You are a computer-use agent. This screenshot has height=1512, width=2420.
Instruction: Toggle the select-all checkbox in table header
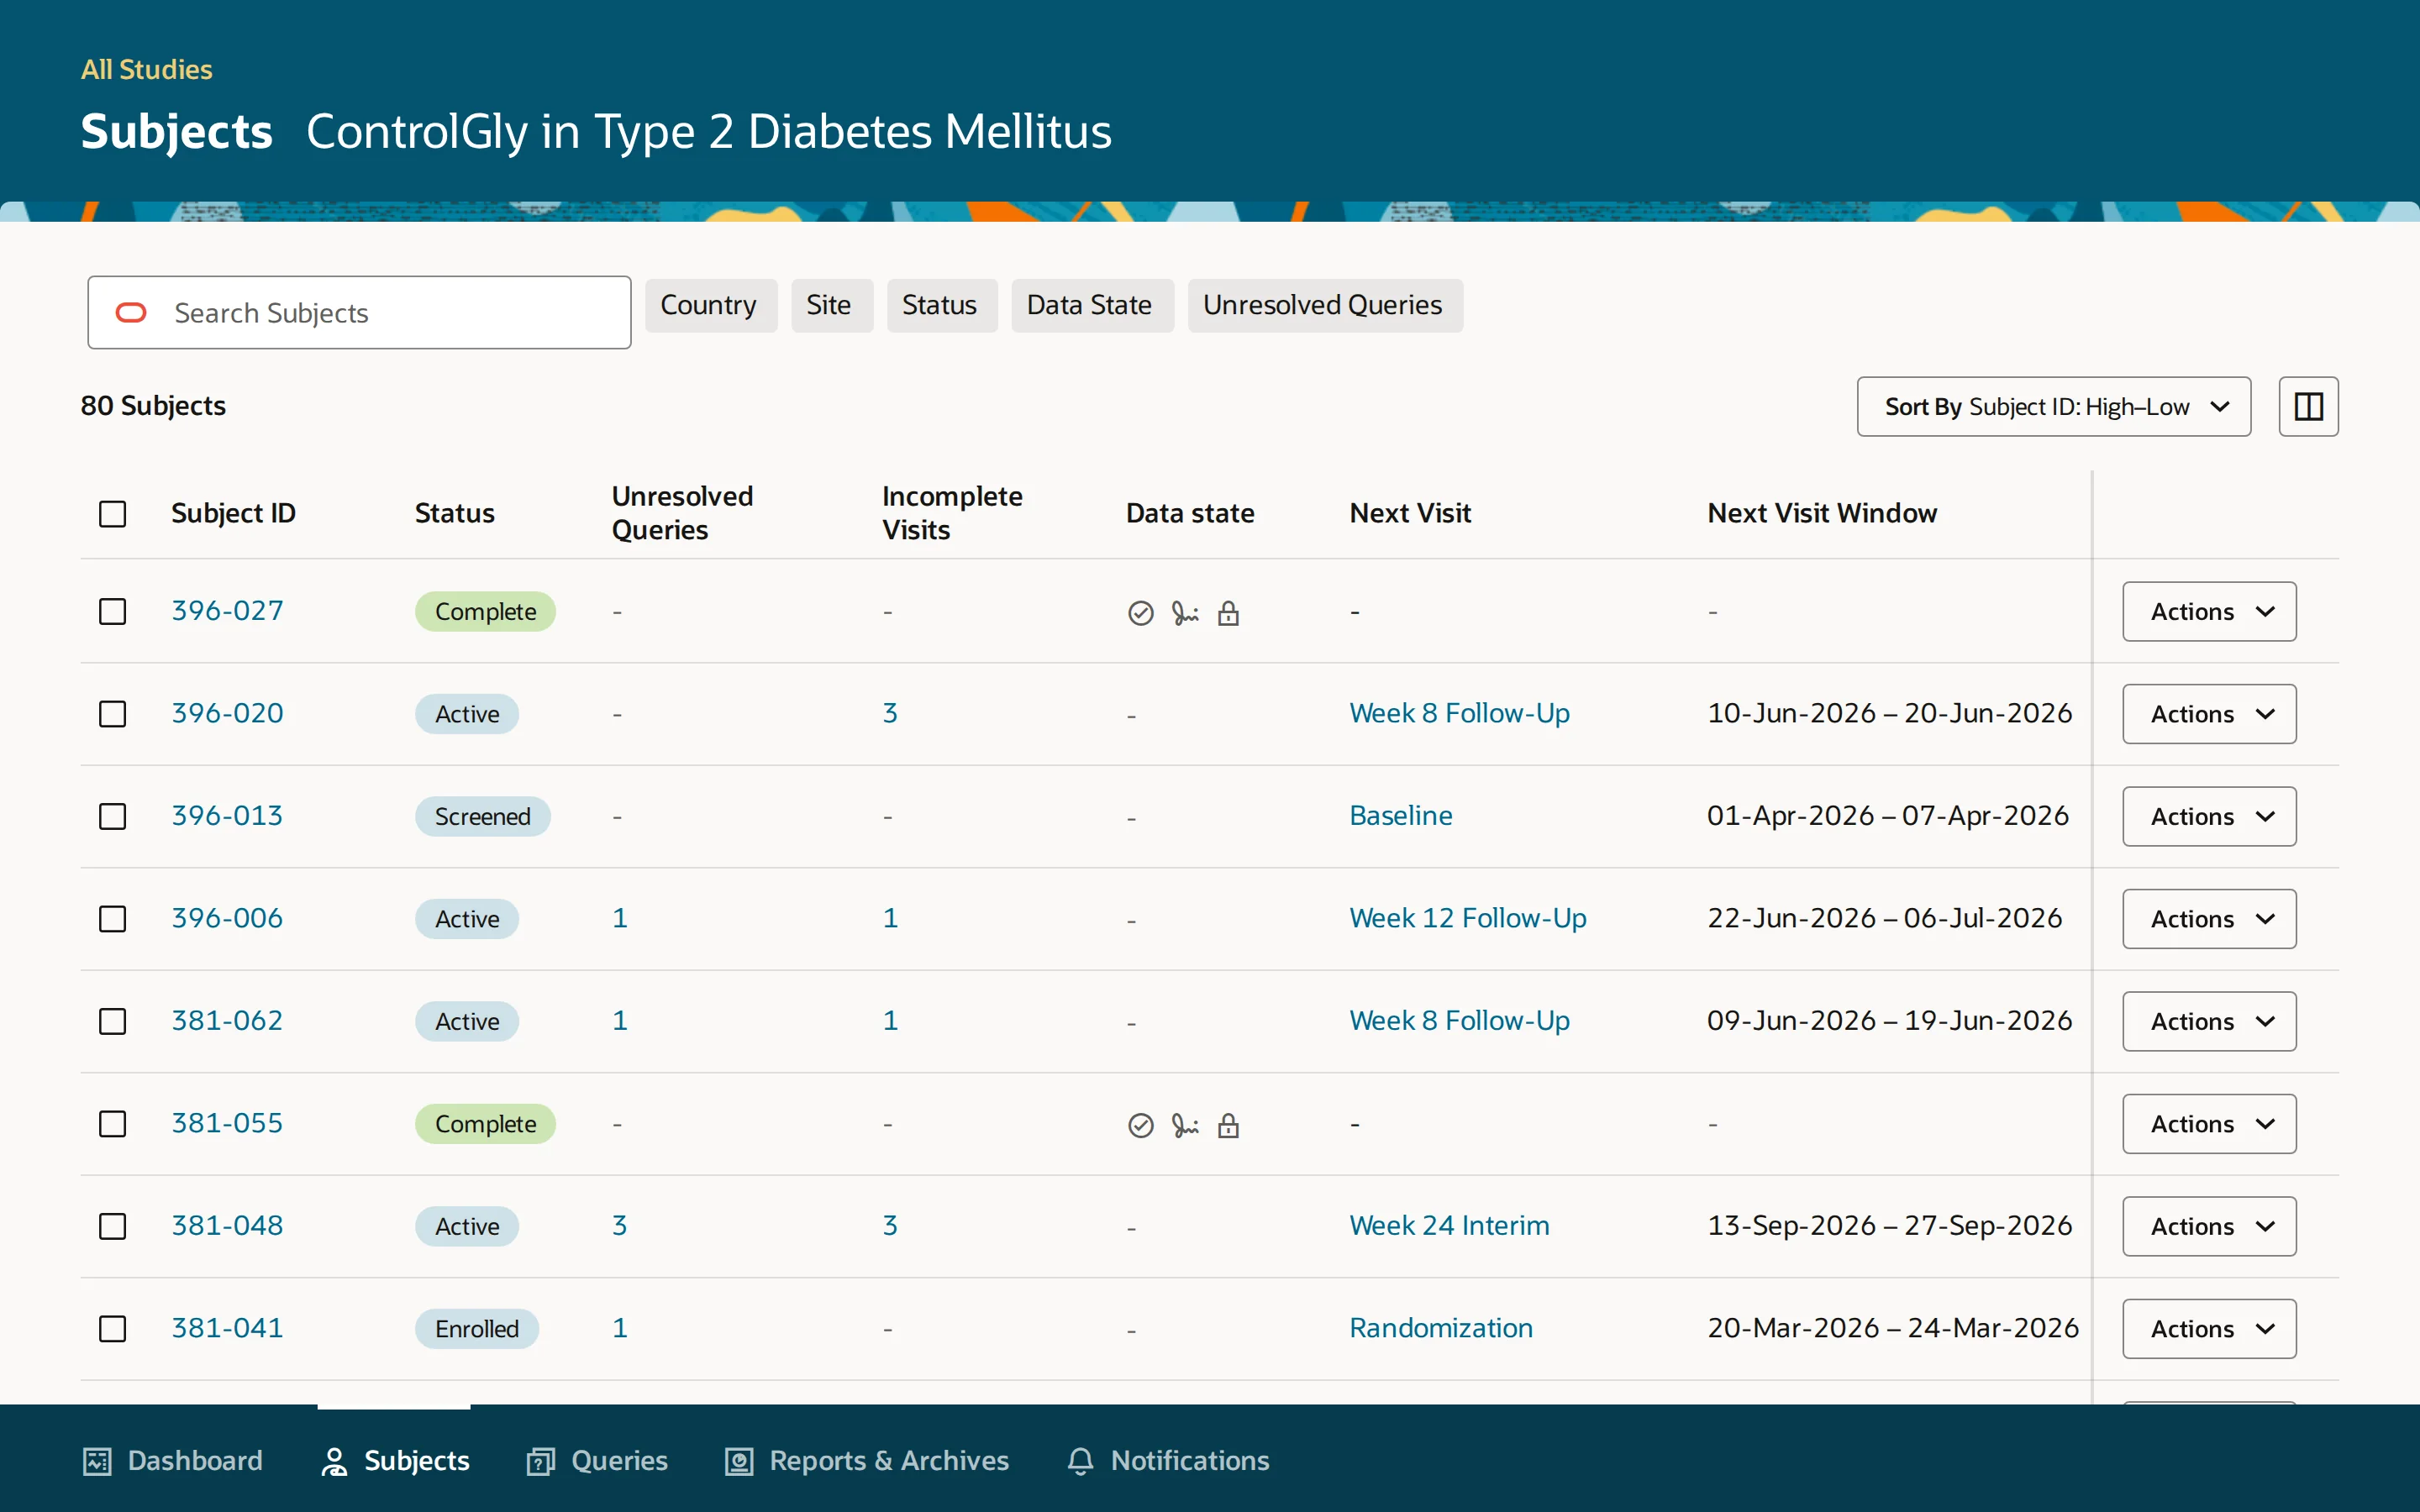point(113,514)
